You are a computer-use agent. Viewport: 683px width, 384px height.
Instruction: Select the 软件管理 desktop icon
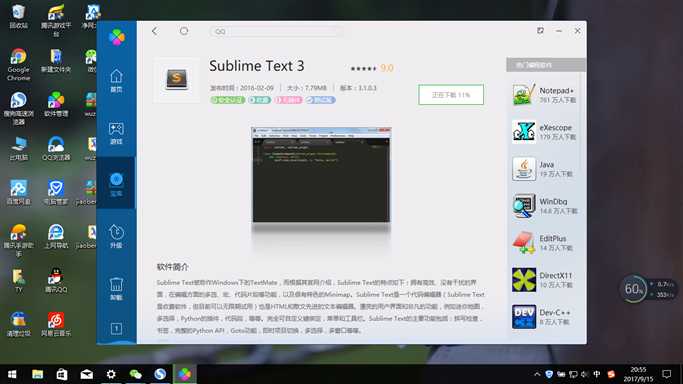56,104
